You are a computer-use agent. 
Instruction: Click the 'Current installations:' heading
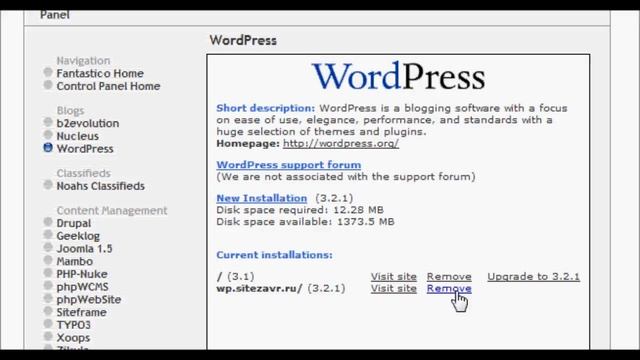pyautogui.click(x=274, y=255)
